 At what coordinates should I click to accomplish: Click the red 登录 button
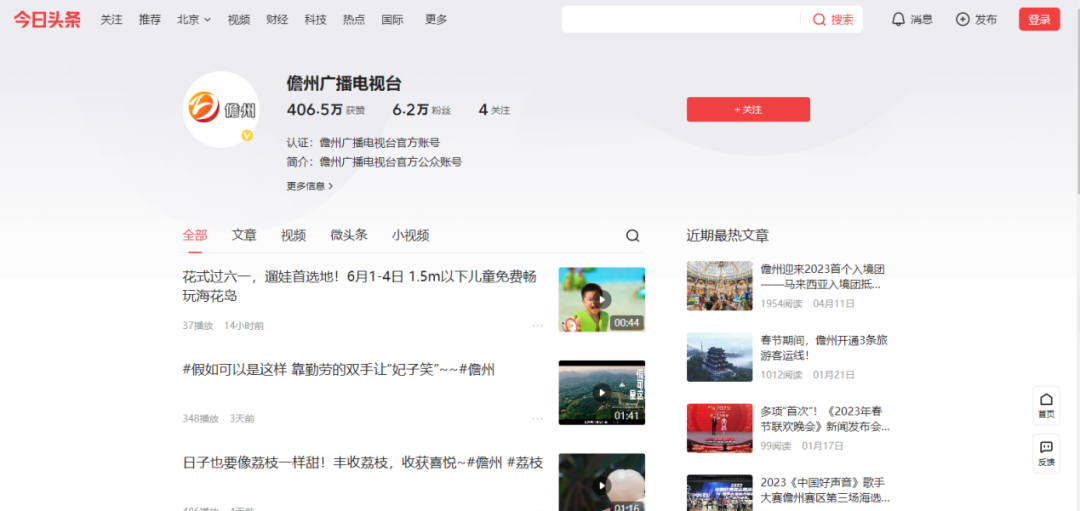pos(1039,19)
